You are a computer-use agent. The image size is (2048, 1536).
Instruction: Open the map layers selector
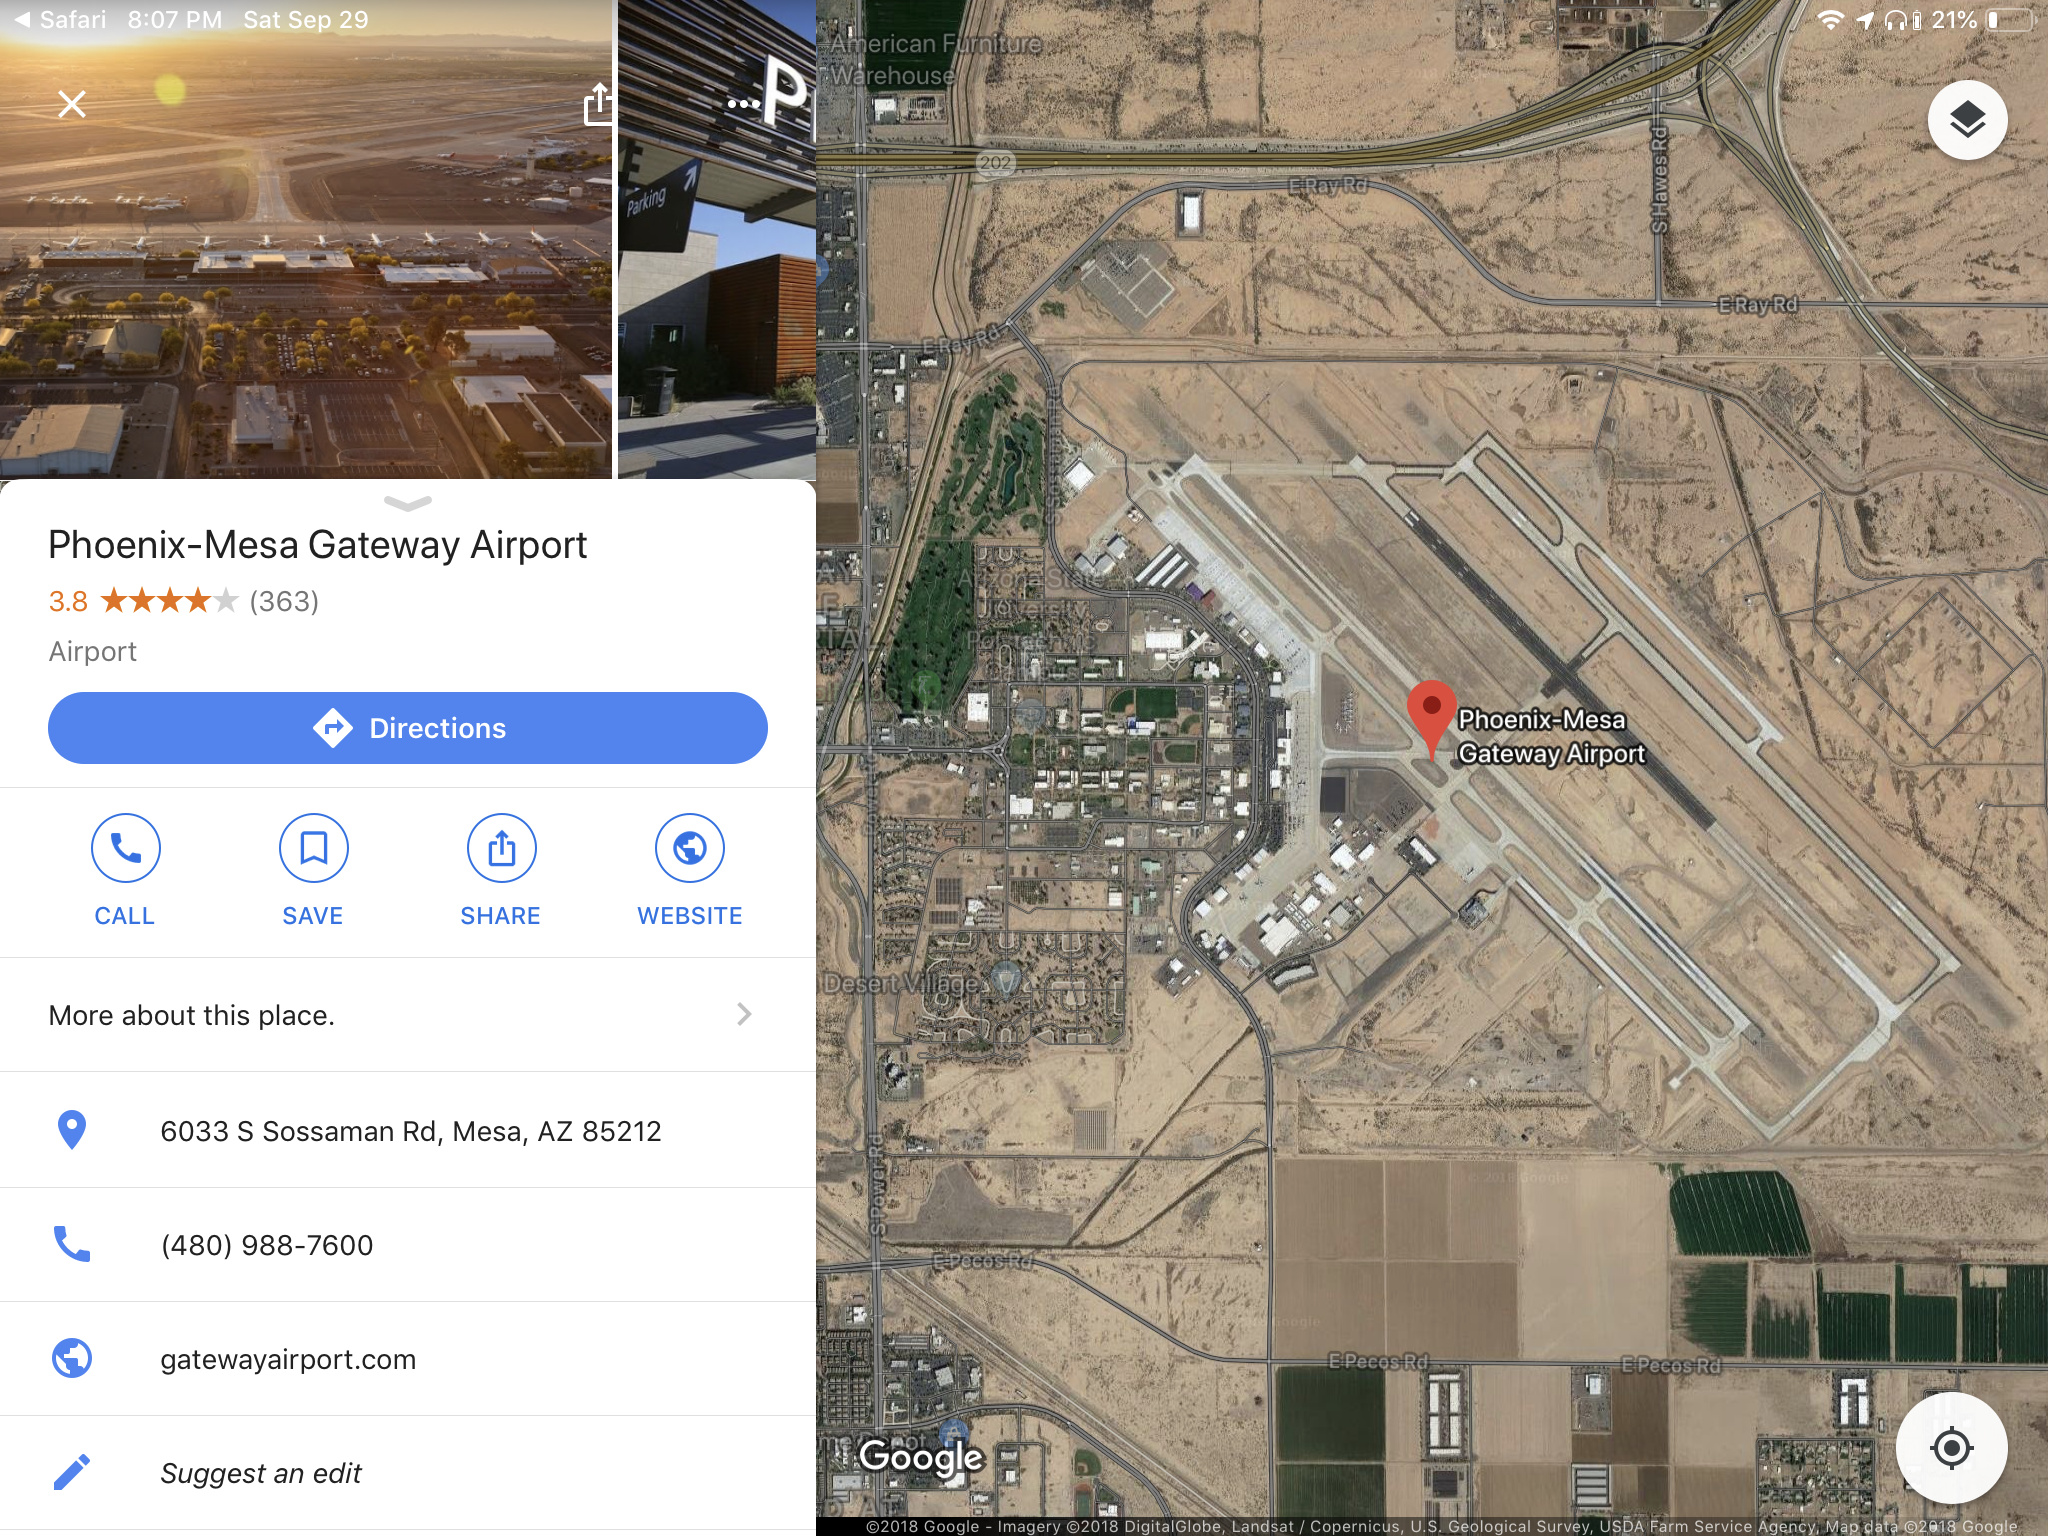point(1967,120)
